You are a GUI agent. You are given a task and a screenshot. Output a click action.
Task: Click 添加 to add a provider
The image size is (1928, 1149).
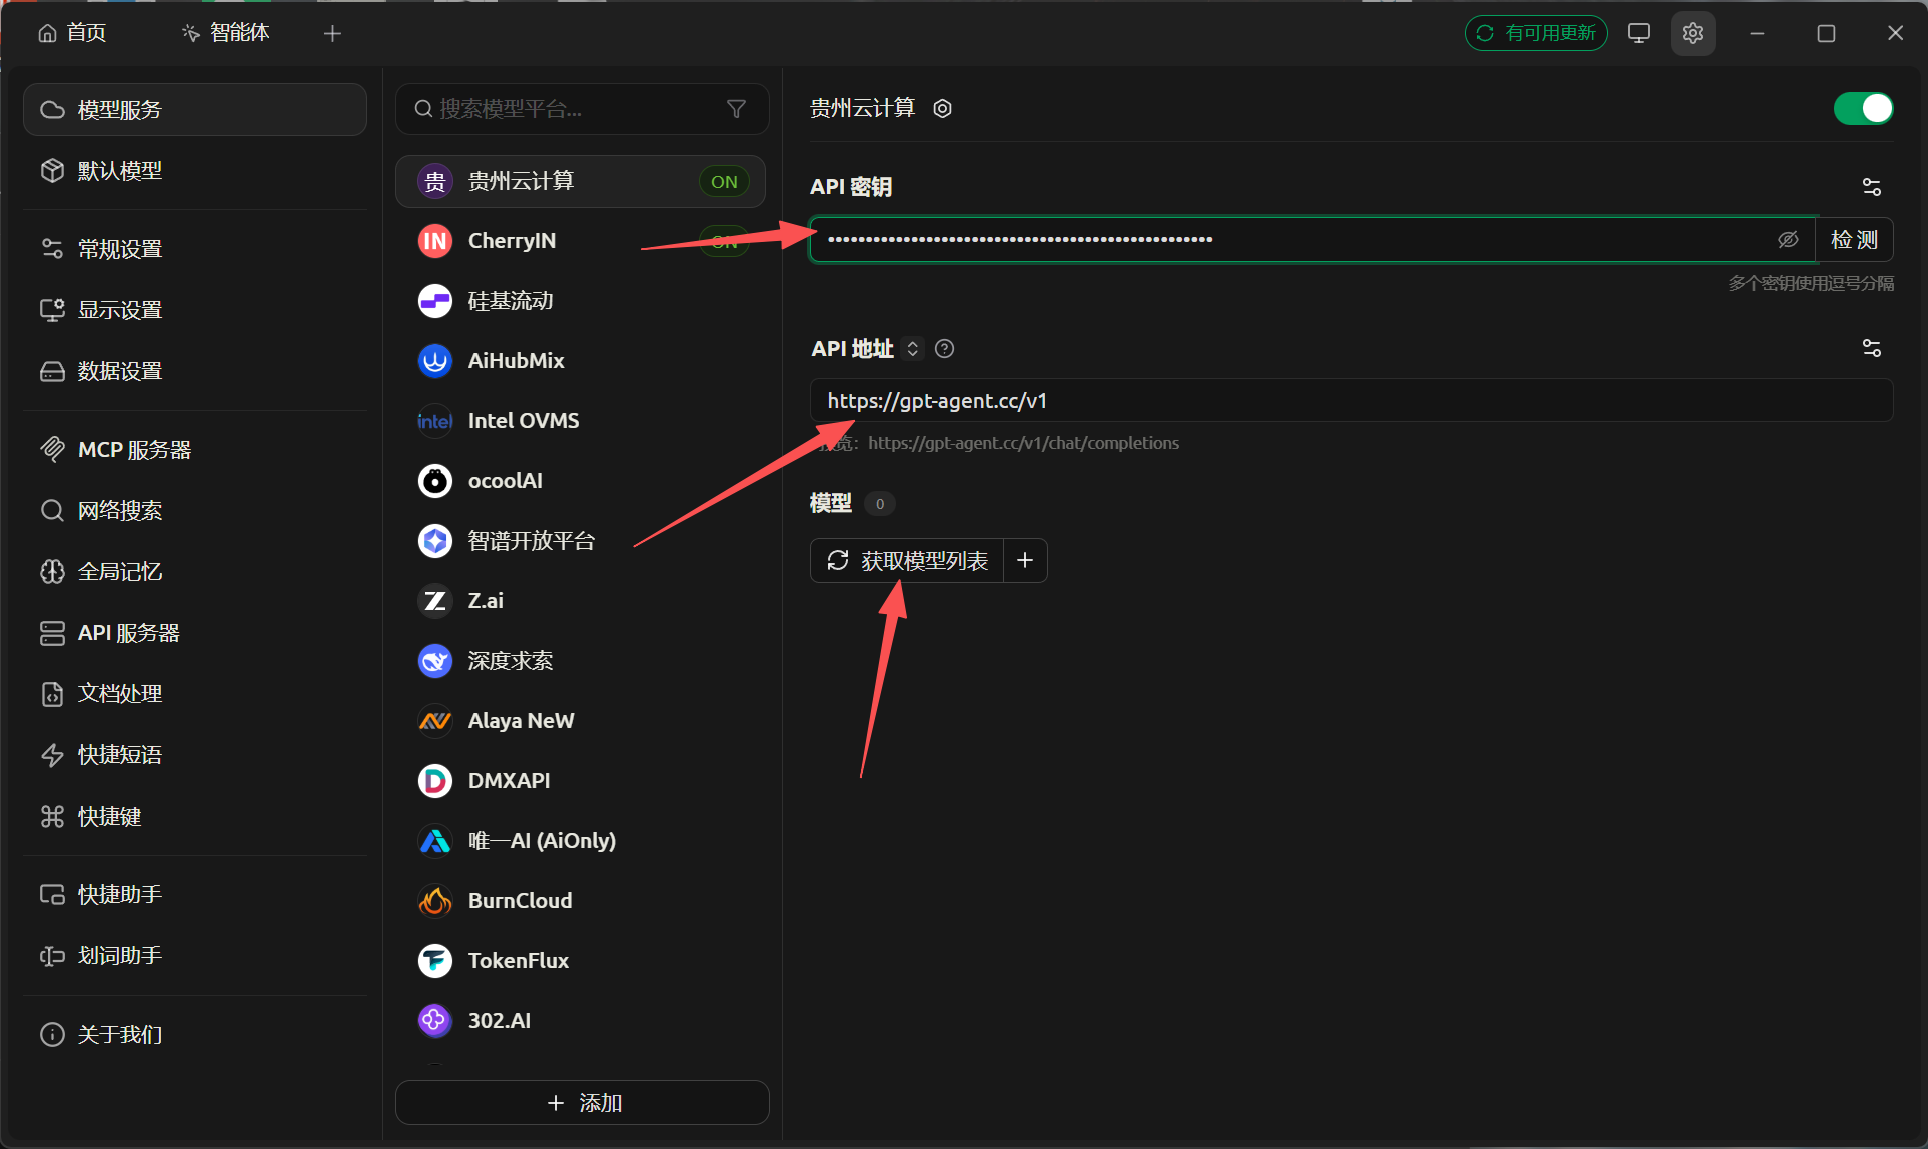582,1103
